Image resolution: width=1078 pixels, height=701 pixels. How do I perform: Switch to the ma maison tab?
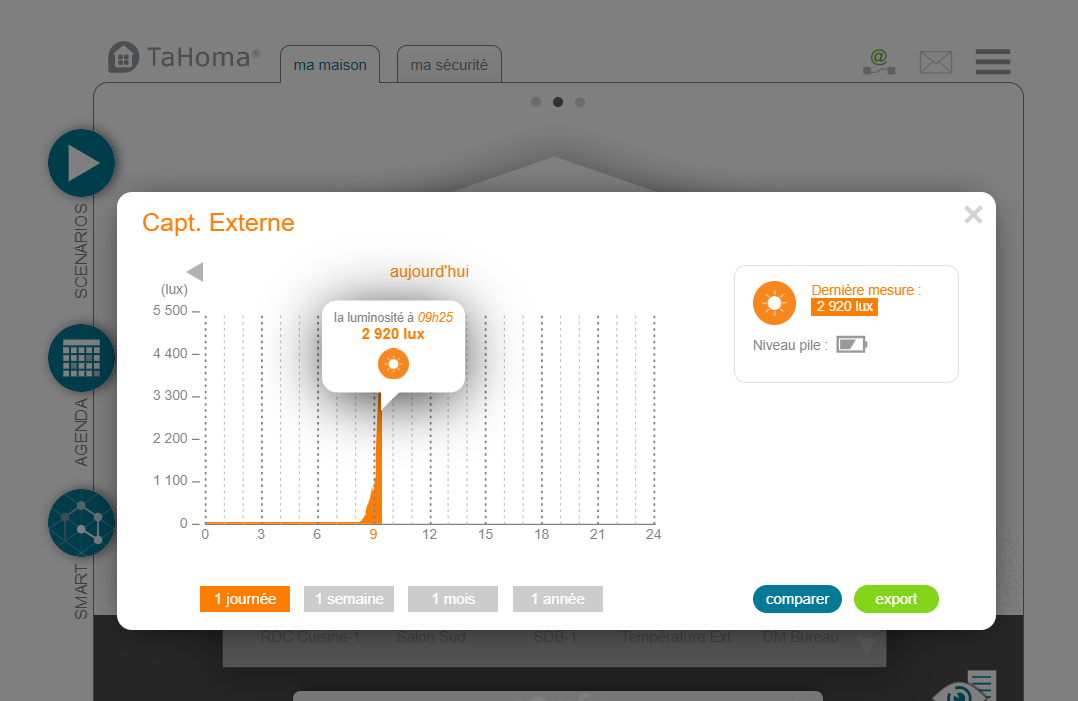pos(330,65)
